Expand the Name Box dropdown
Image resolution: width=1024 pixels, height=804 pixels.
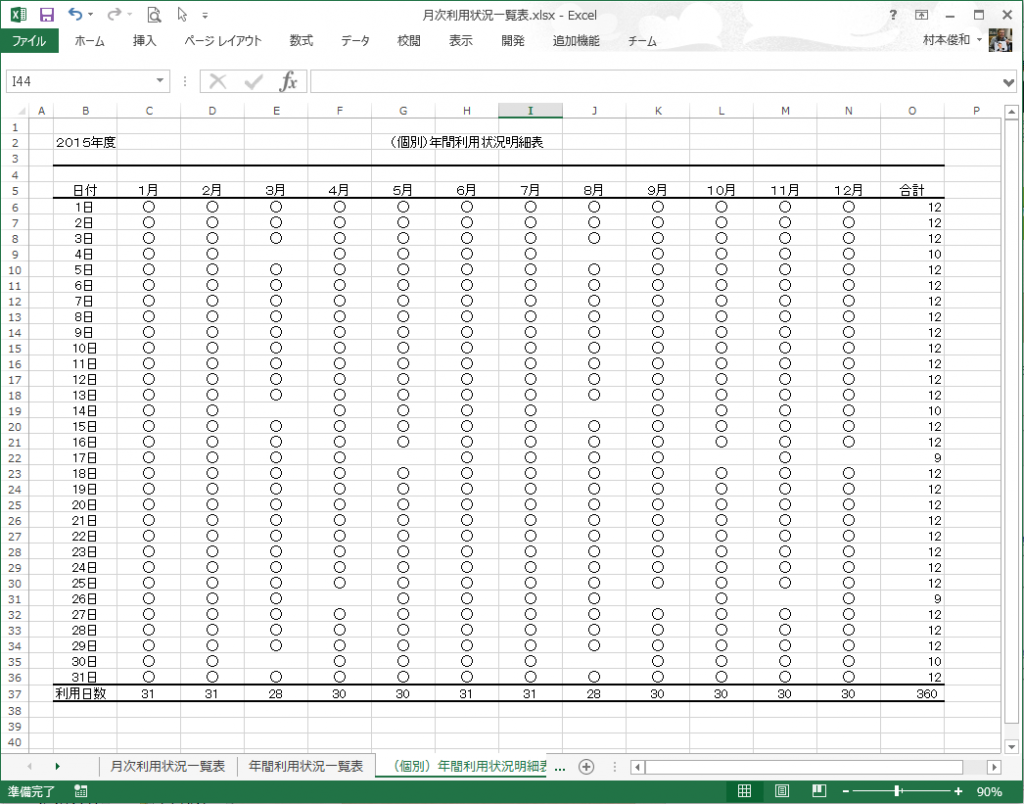(161, 81)
